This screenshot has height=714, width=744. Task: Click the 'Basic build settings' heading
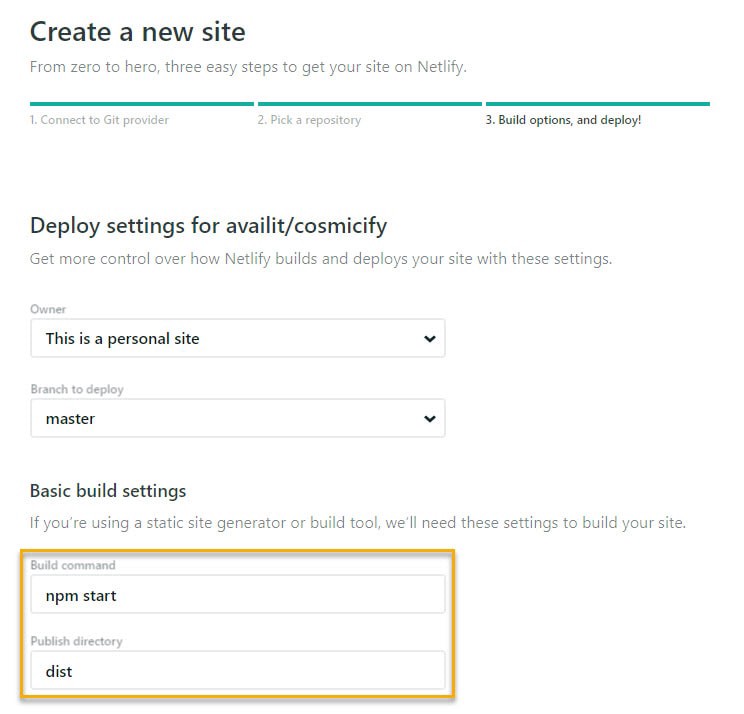click(x=108, y=491)
